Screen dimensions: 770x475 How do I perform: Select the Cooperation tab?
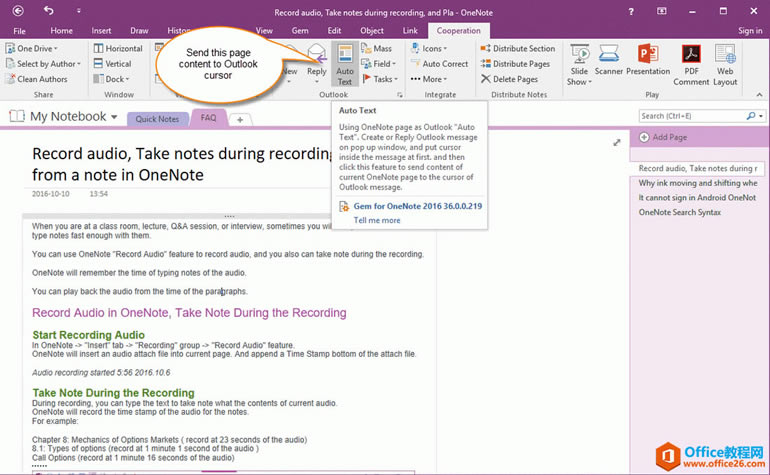(459, 30)
